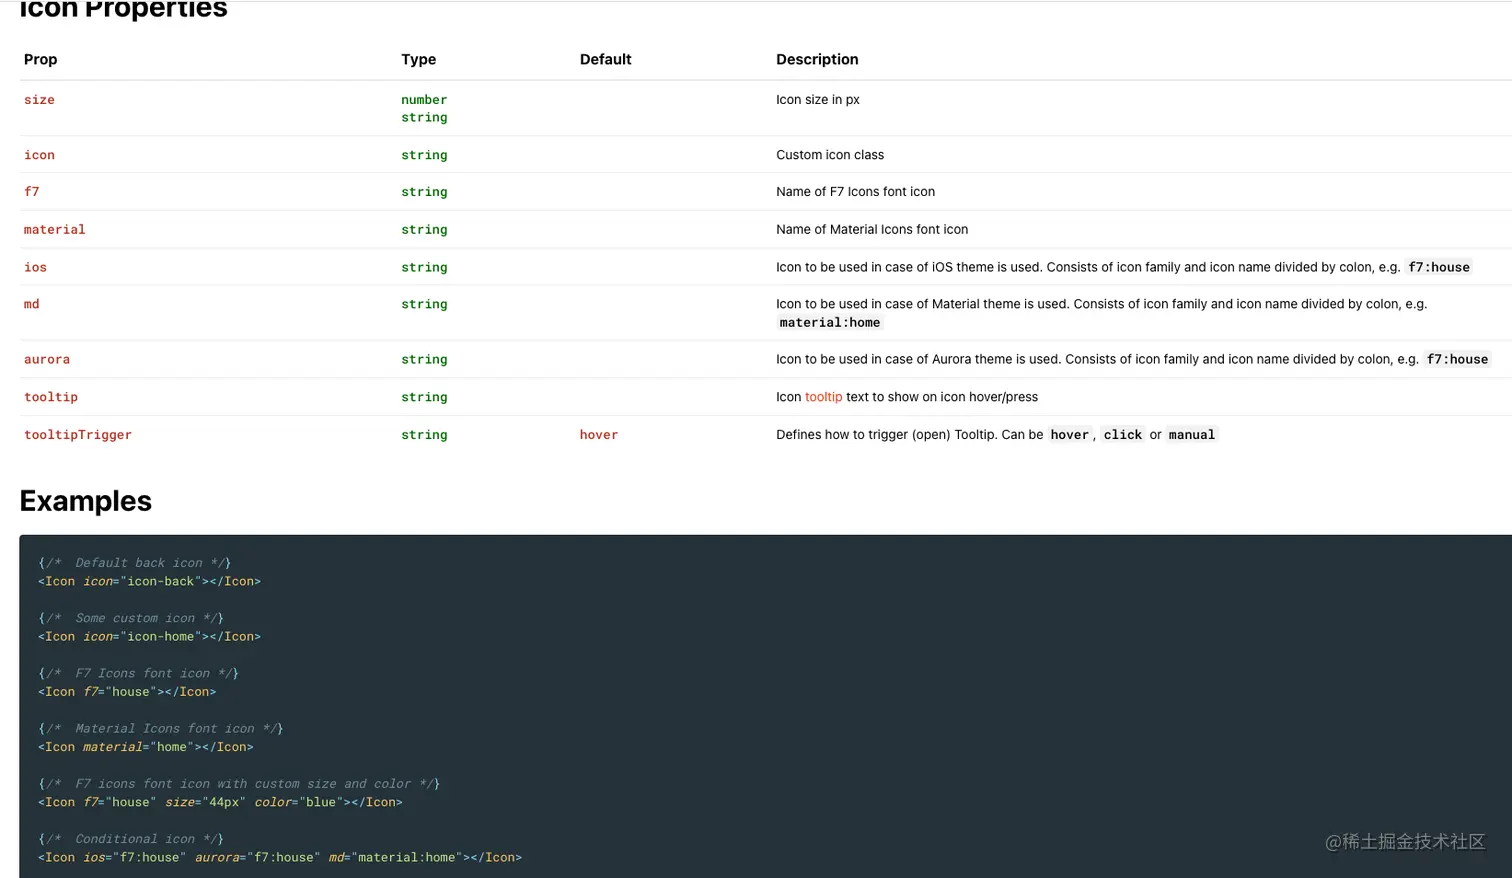The image size is (1512, 878).
Task: Select the "Description" column header
Action: [817, 60]
